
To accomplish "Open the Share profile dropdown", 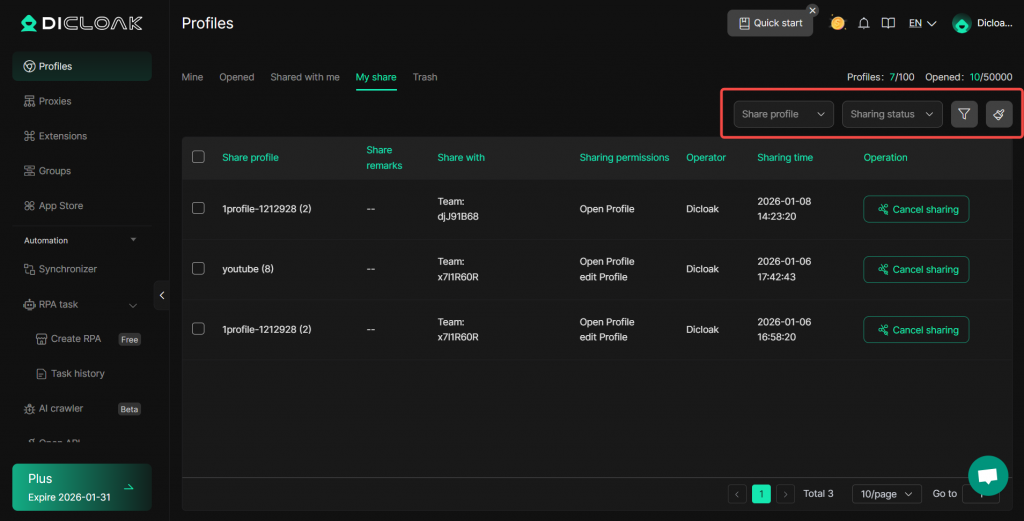I will [784, 114].
